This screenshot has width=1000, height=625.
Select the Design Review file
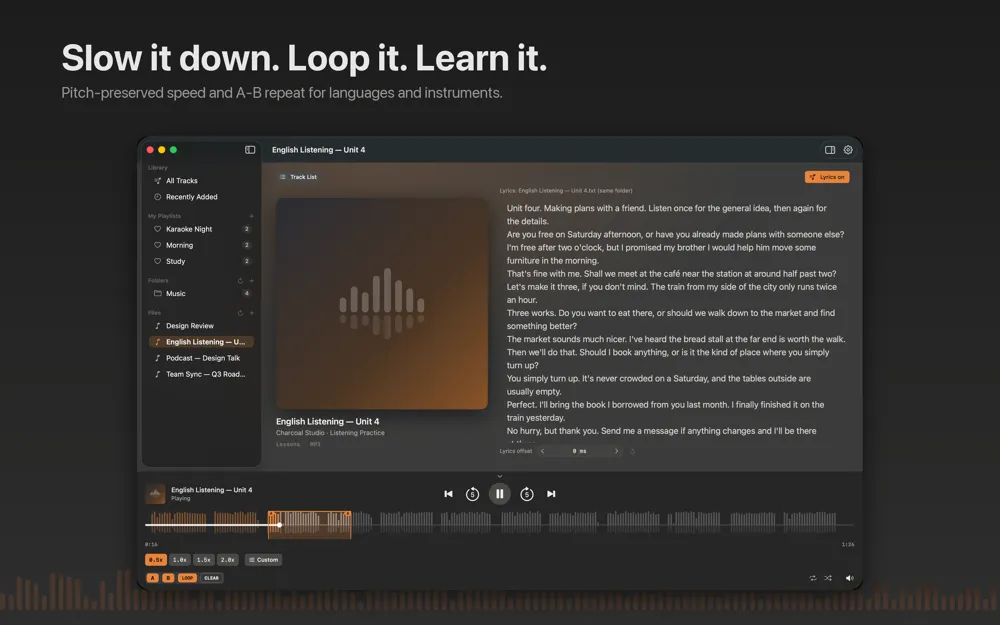point(201,326)
